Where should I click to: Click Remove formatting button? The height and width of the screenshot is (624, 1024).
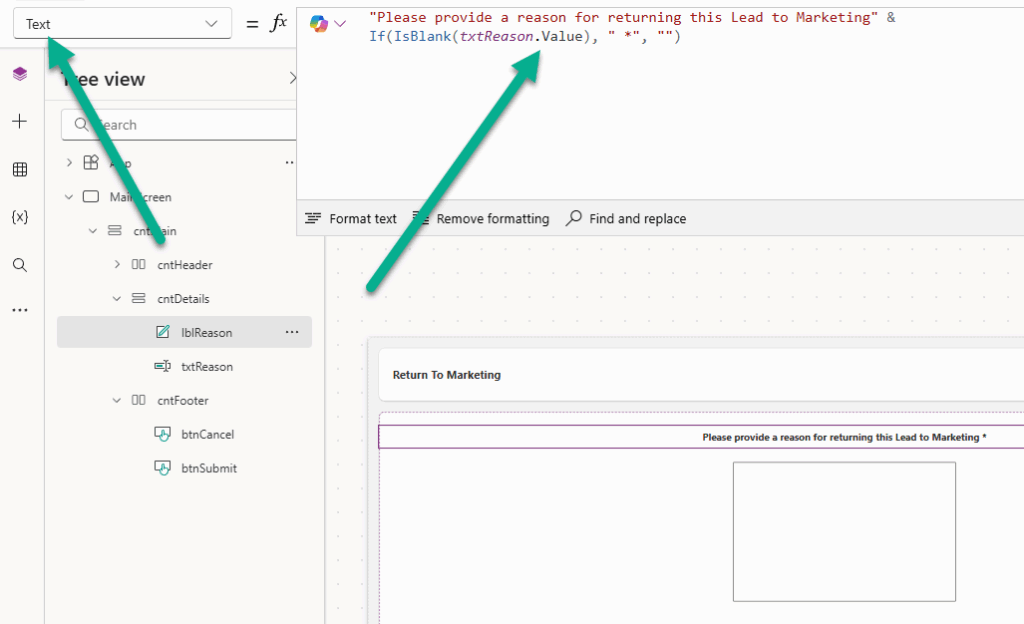coord(481,219)
